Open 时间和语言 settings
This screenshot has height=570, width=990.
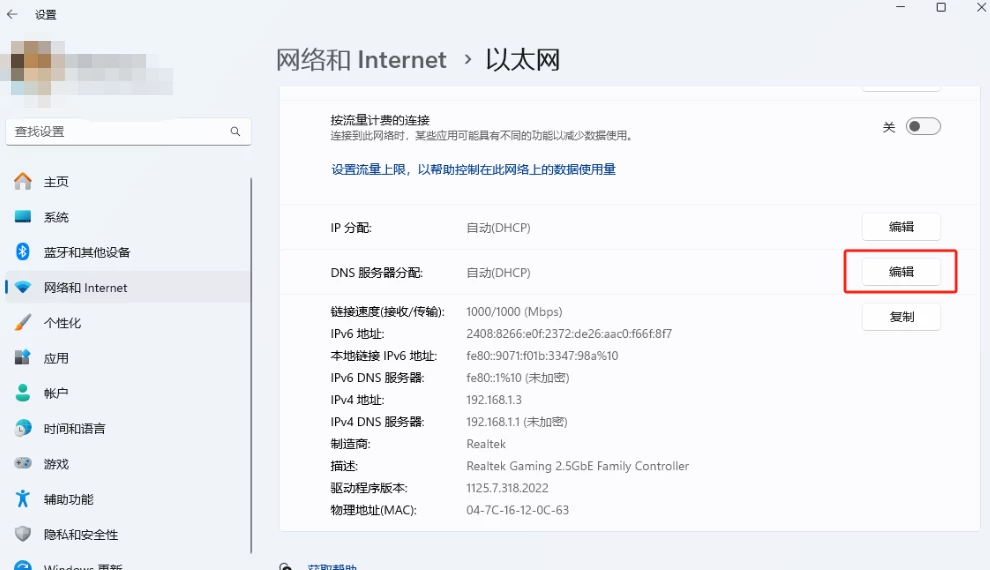point(128,429)
